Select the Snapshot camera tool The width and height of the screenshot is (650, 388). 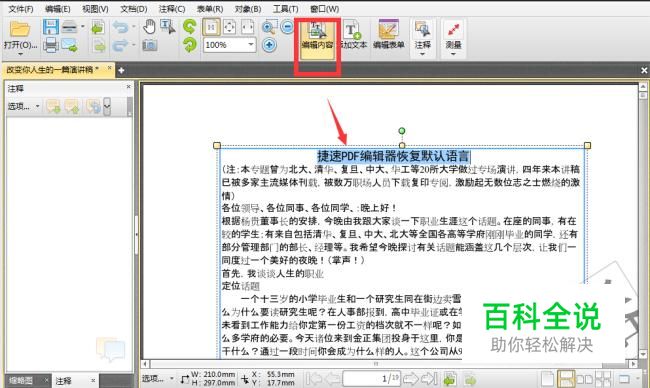[150, 45]
